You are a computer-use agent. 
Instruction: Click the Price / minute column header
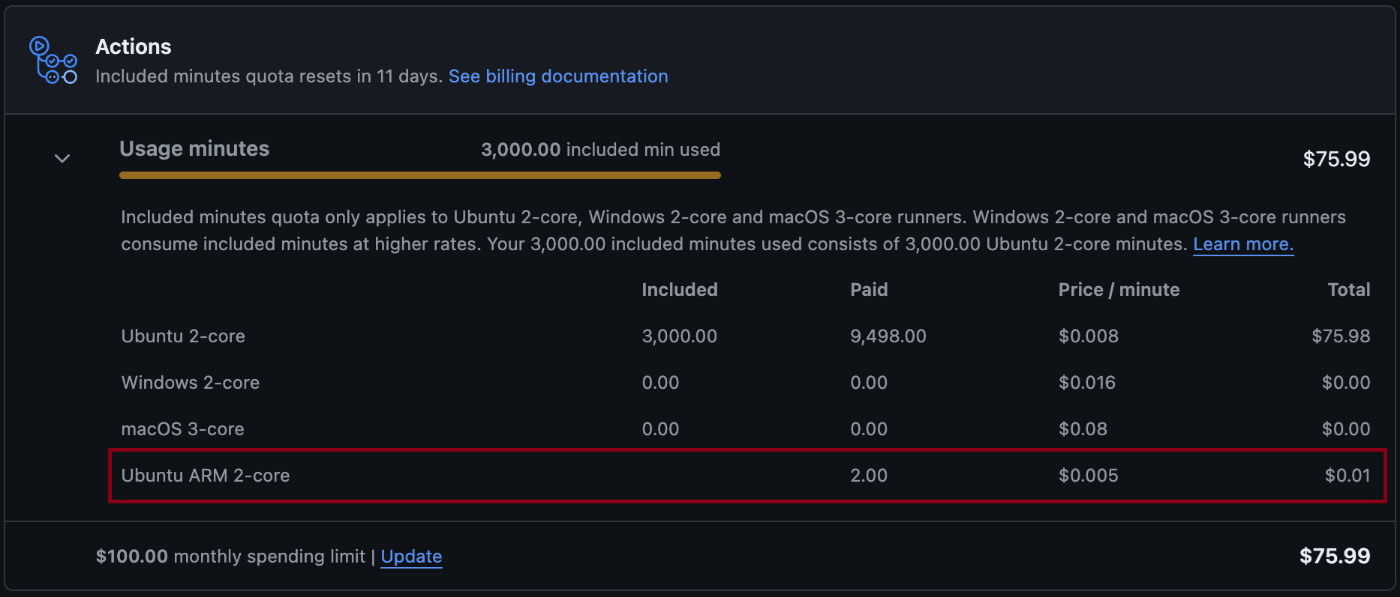point(1119,290)
